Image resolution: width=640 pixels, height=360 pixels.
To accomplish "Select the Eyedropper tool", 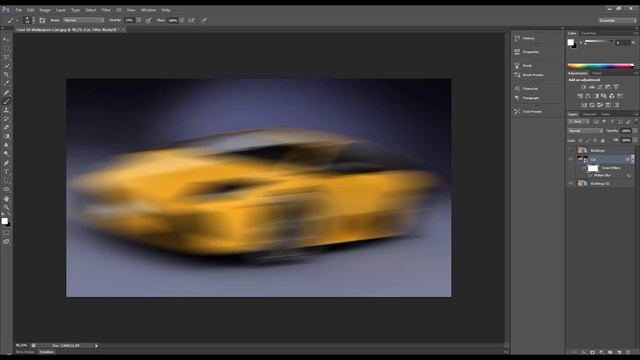I will click(x=6, y=83).
